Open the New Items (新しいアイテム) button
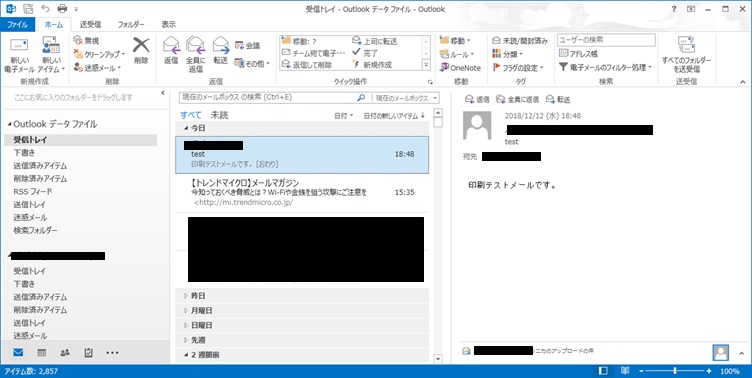The height and width of the screenshot is (378, 752). [x=50, y=55]
